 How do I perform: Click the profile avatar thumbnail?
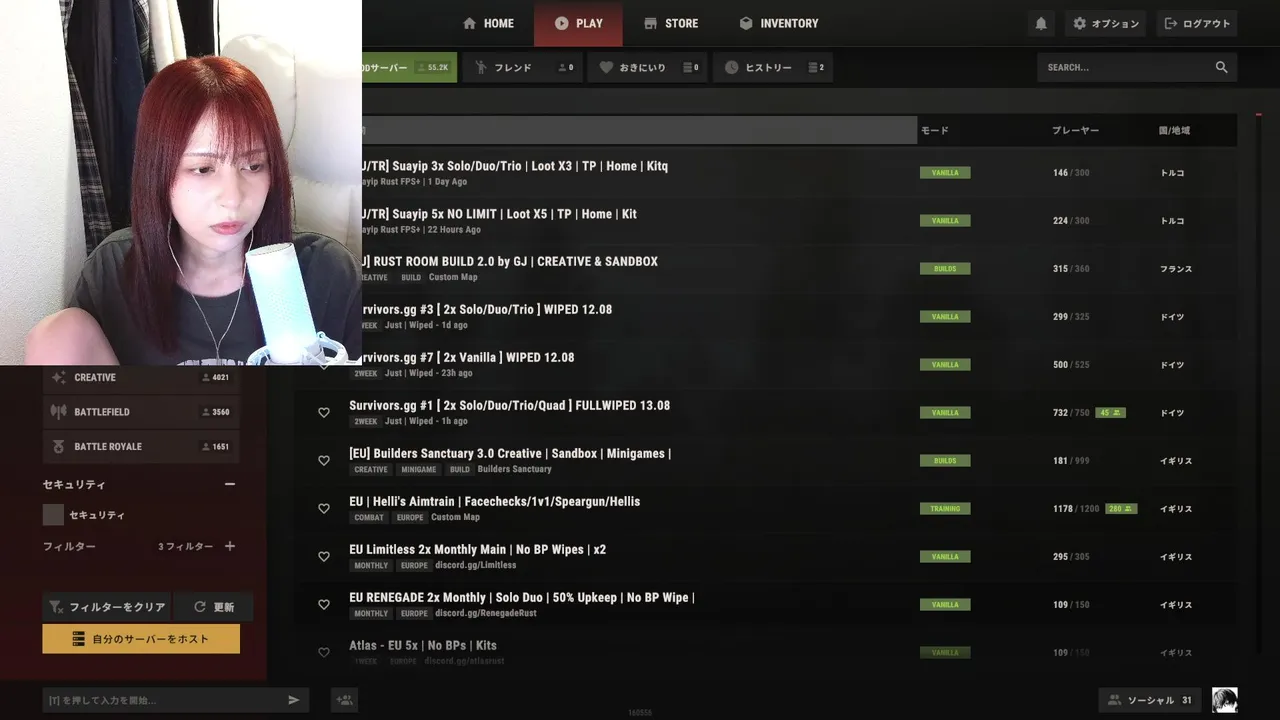1224,700
